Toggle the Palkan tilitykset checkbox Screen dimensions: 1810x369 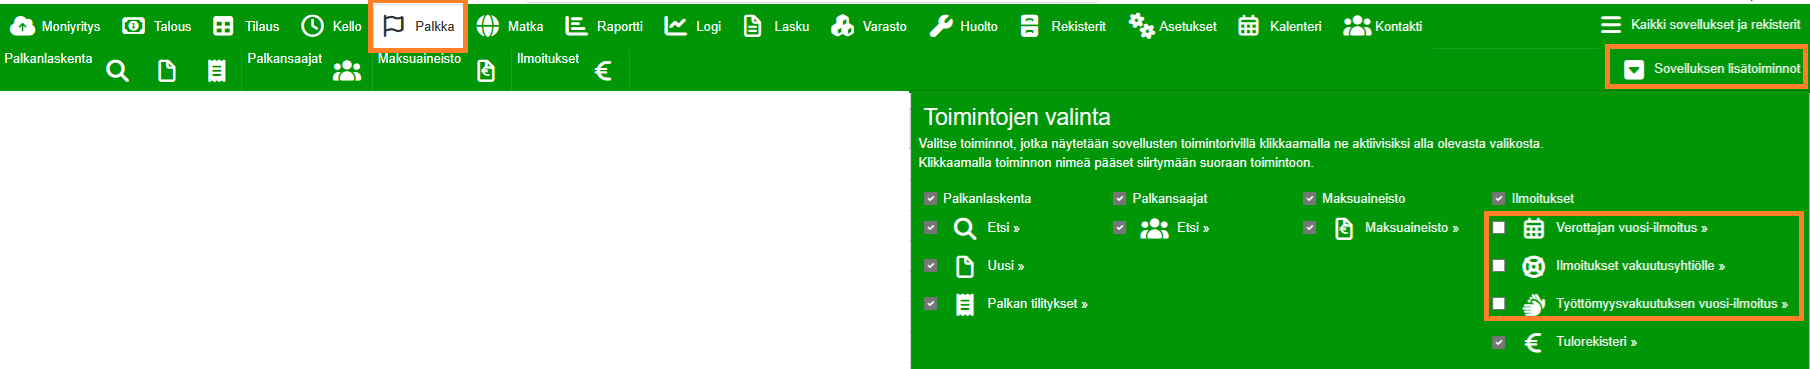pyautogui.click(x=931, y=304)
